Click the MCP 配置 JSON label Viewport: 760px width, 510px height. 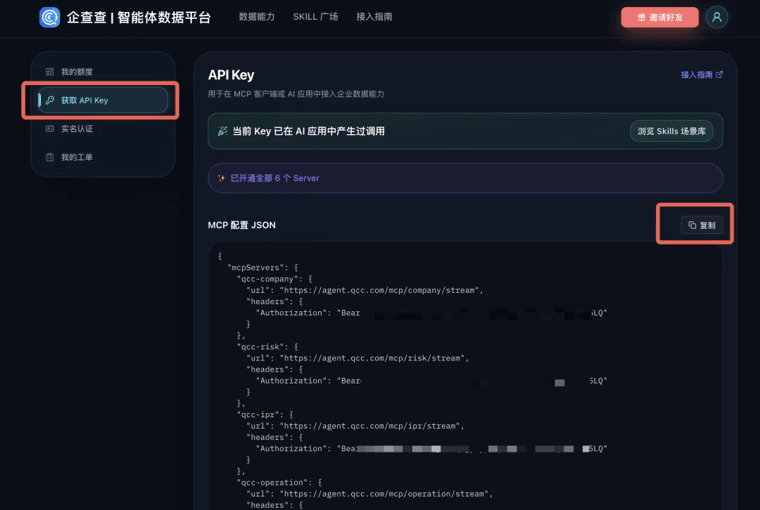coord(241,225)
